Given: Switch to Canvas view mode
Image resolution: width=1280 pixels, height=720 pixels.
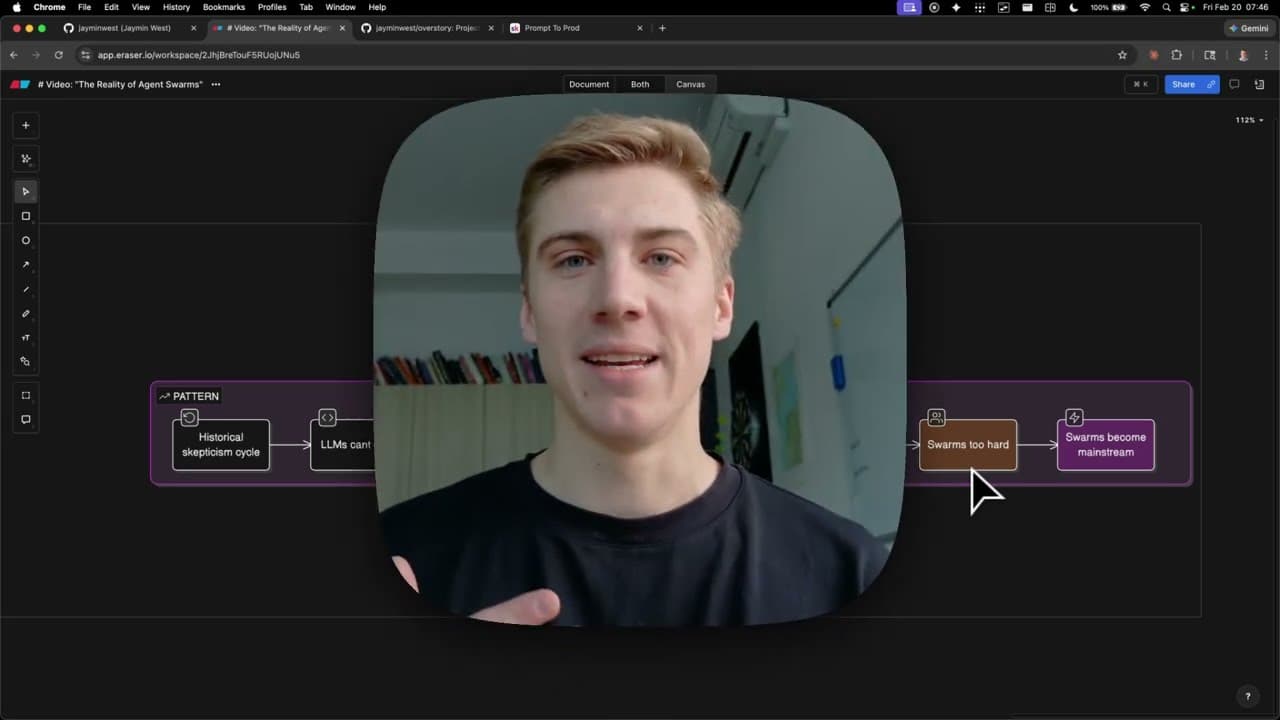Looking at the screenshot, I should [x=690, y=85].
